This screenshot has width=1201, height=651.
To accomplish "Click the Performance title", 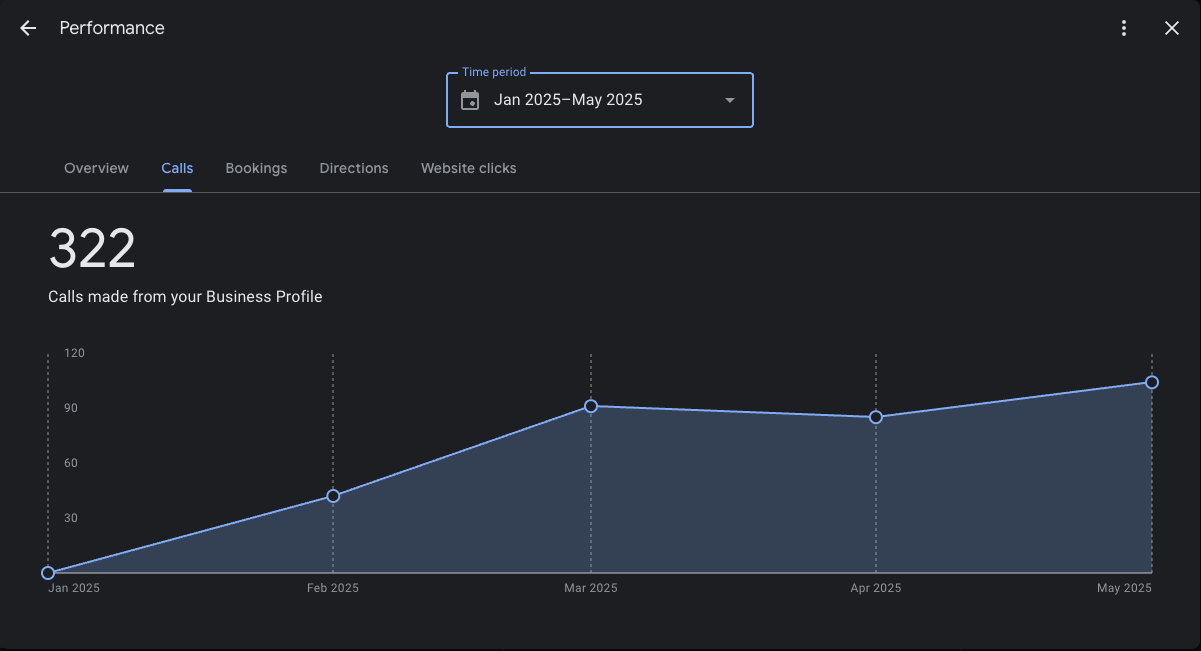I will [112, 28].
